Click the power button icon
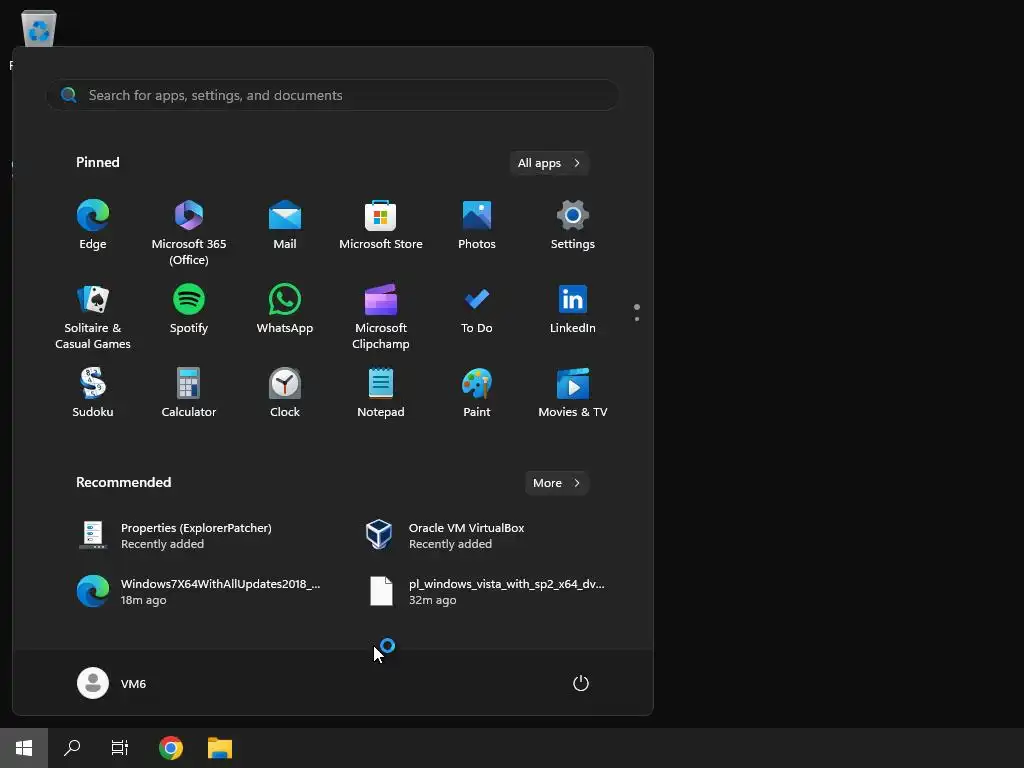 (x=581, y=683)
